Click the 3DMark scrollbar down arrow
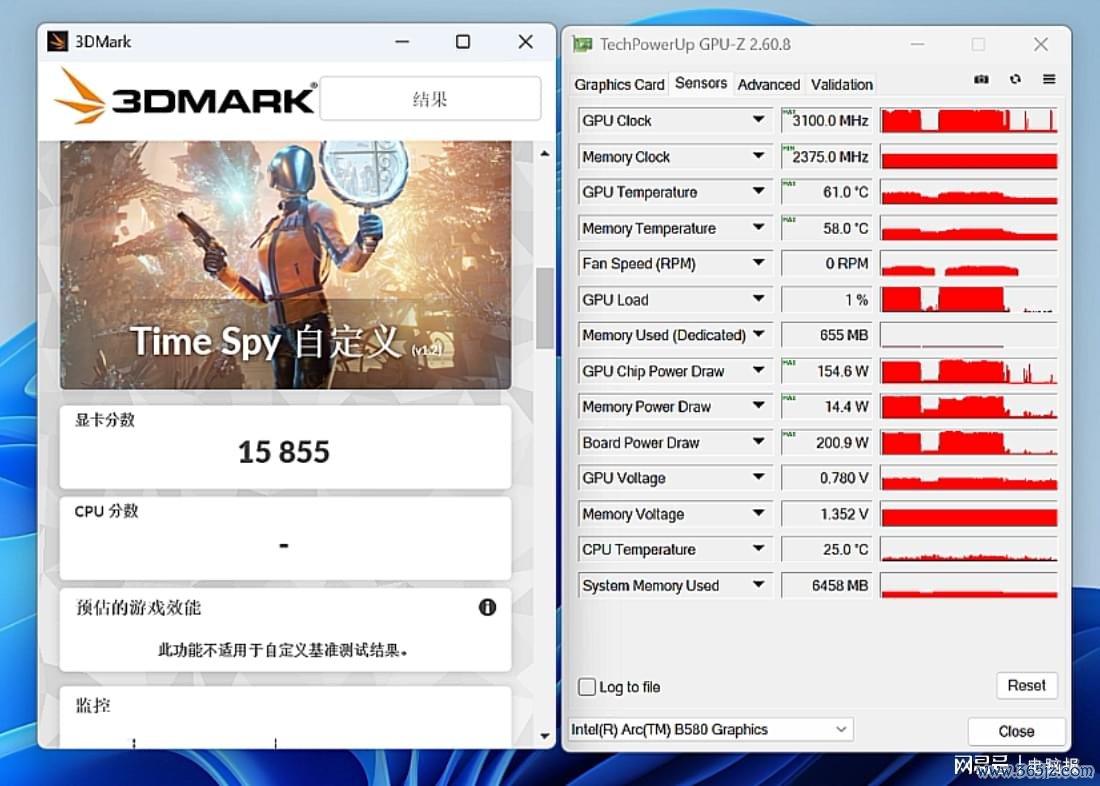This screenshot has width=1100, height=786. tap(545, 736)
